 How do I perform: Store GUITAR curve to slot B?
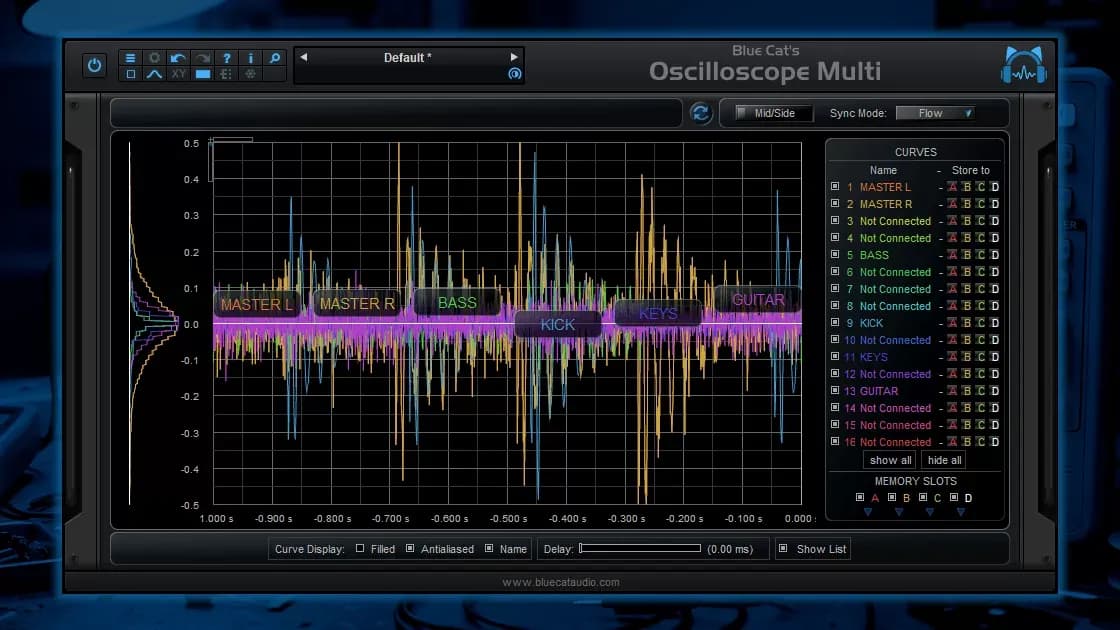[x=966, y=391]
